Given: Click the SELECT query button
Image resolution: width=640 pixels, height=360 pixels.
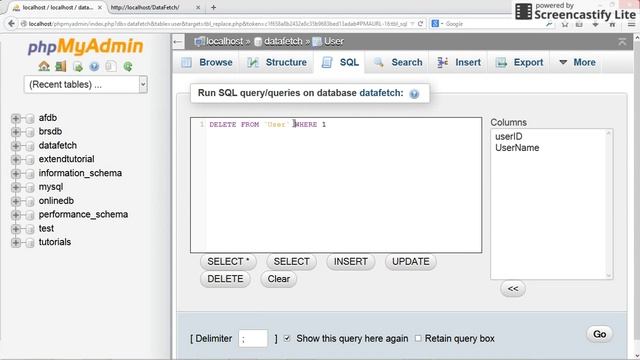Looking at the screenshot, I should click(x=291, y=262).
